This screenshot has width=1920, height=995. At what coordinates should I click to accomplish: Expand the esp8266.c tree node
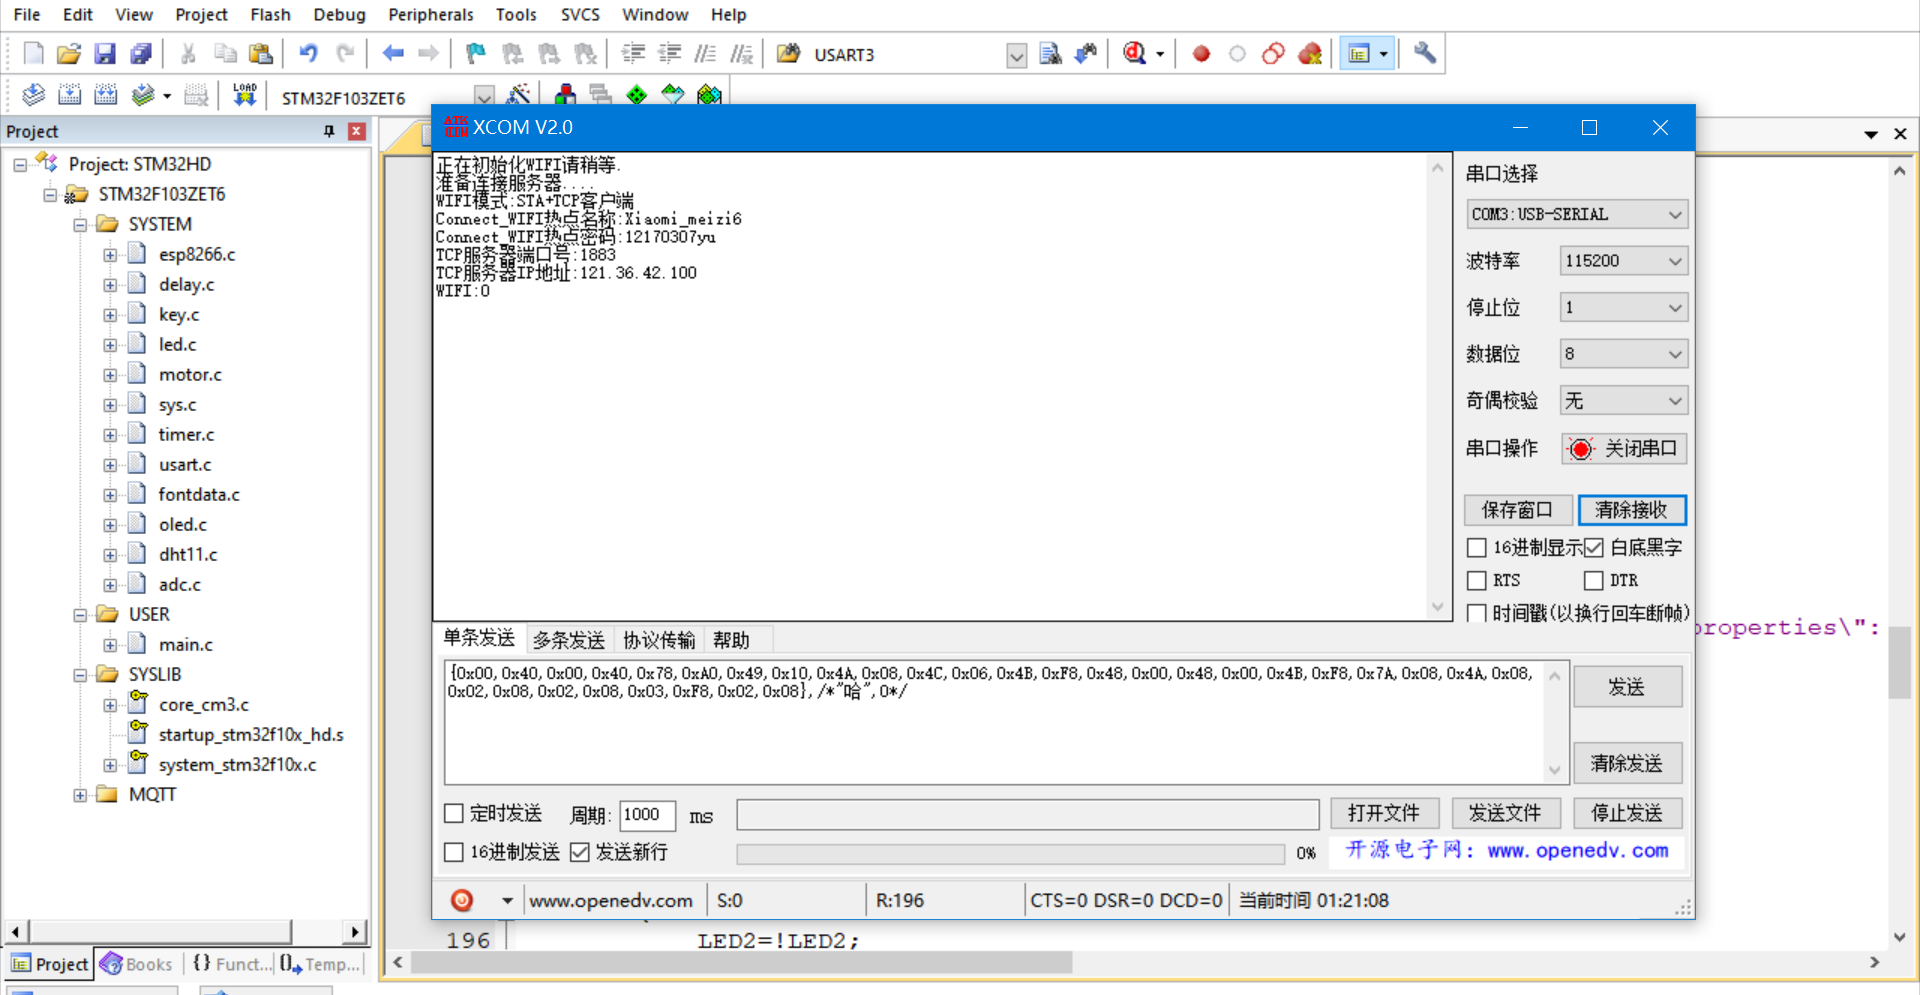click(111, 254)
